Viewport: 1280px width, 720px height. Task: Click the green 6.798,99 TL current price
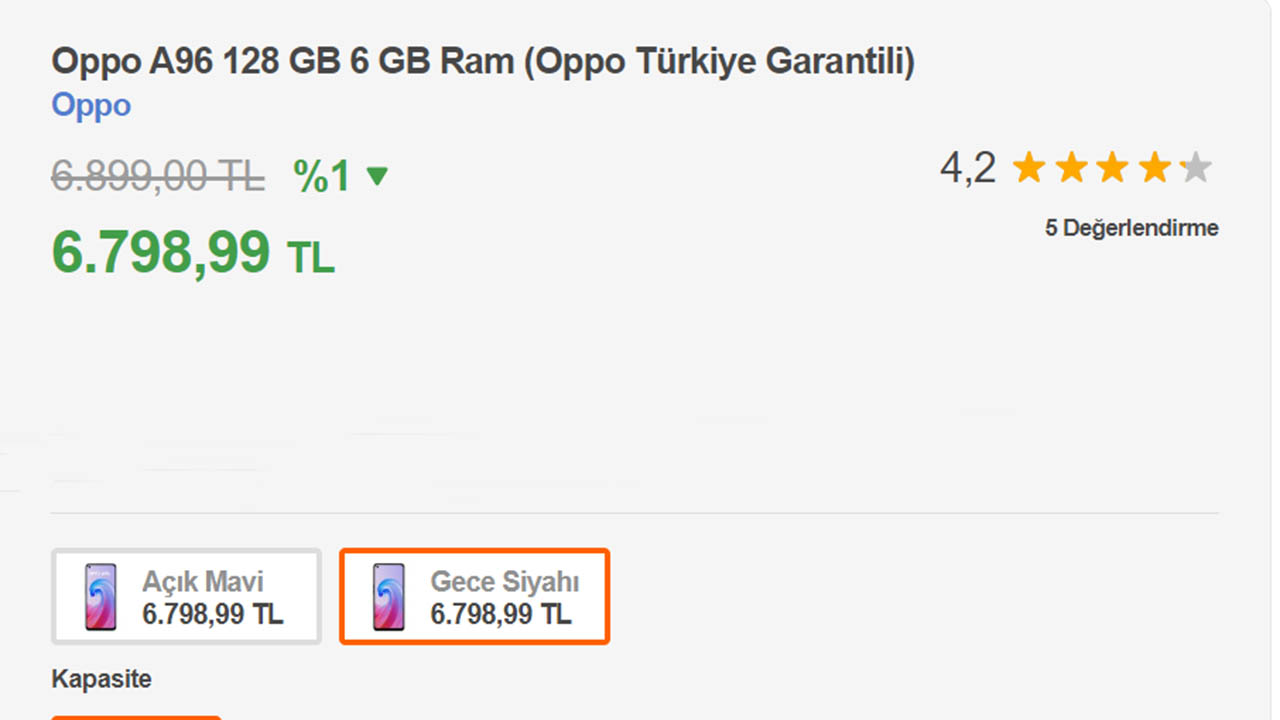[x=192, y=253]
